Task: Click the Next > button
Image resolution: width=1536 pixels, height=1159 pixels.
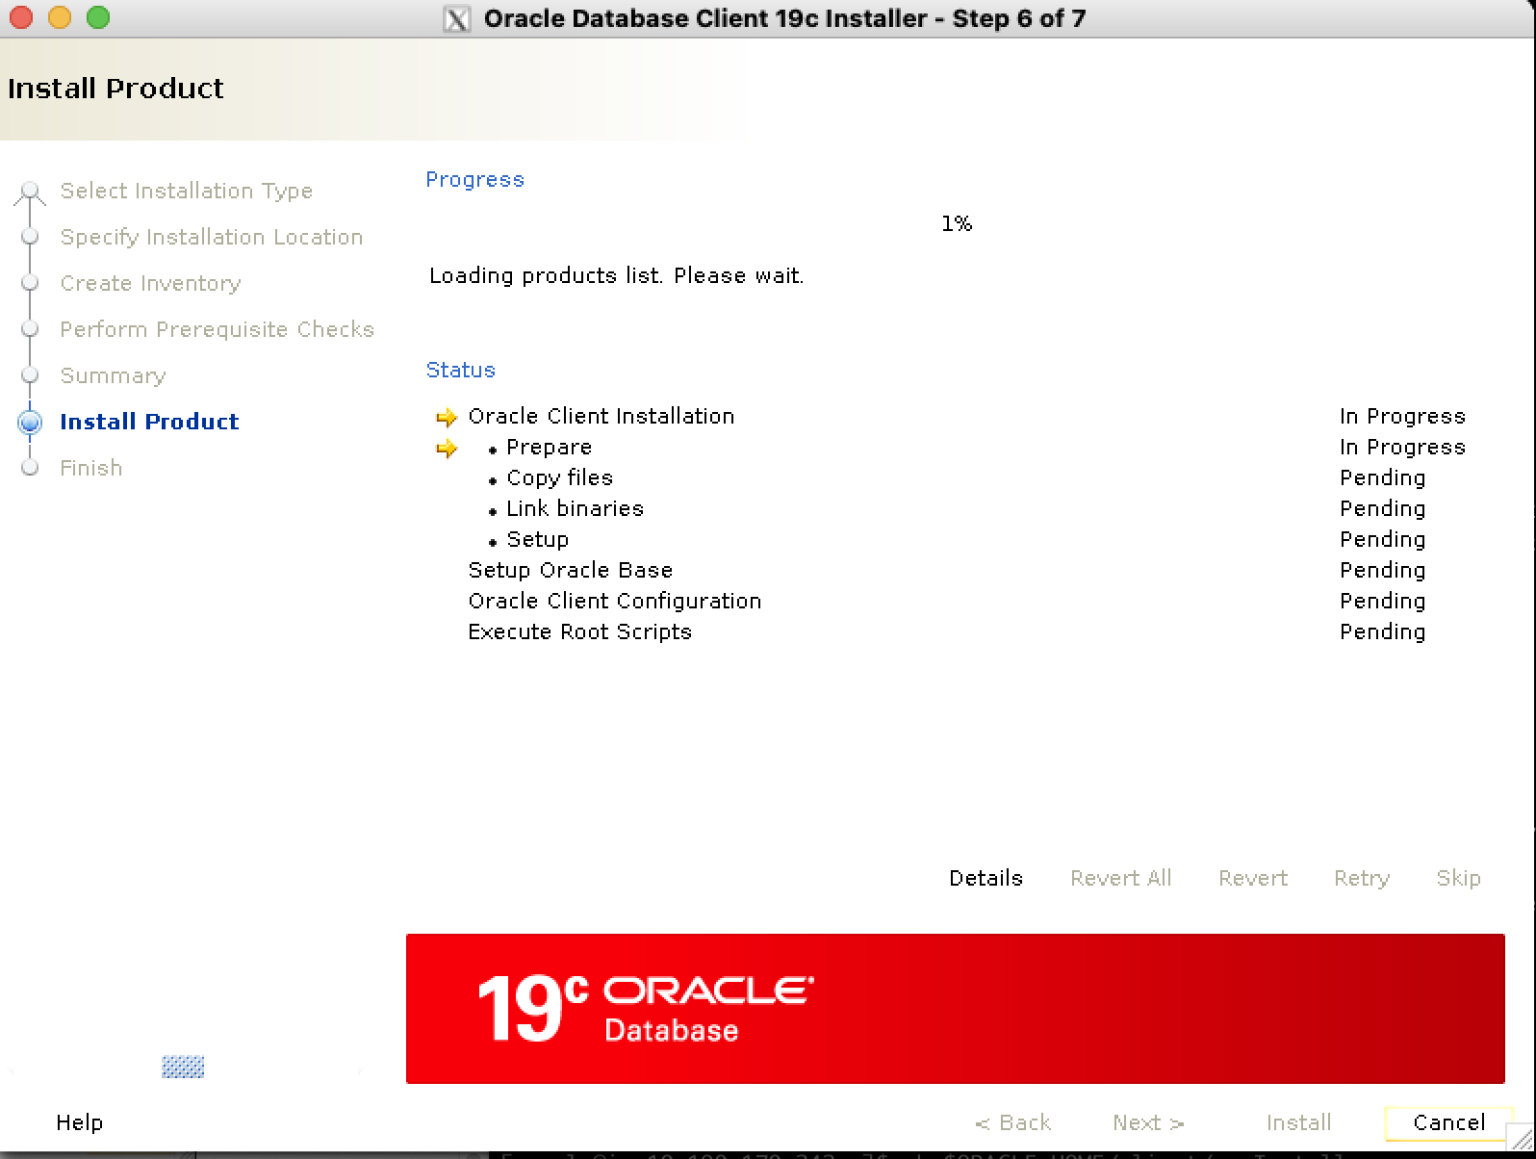Action: pos(1148,1122)
